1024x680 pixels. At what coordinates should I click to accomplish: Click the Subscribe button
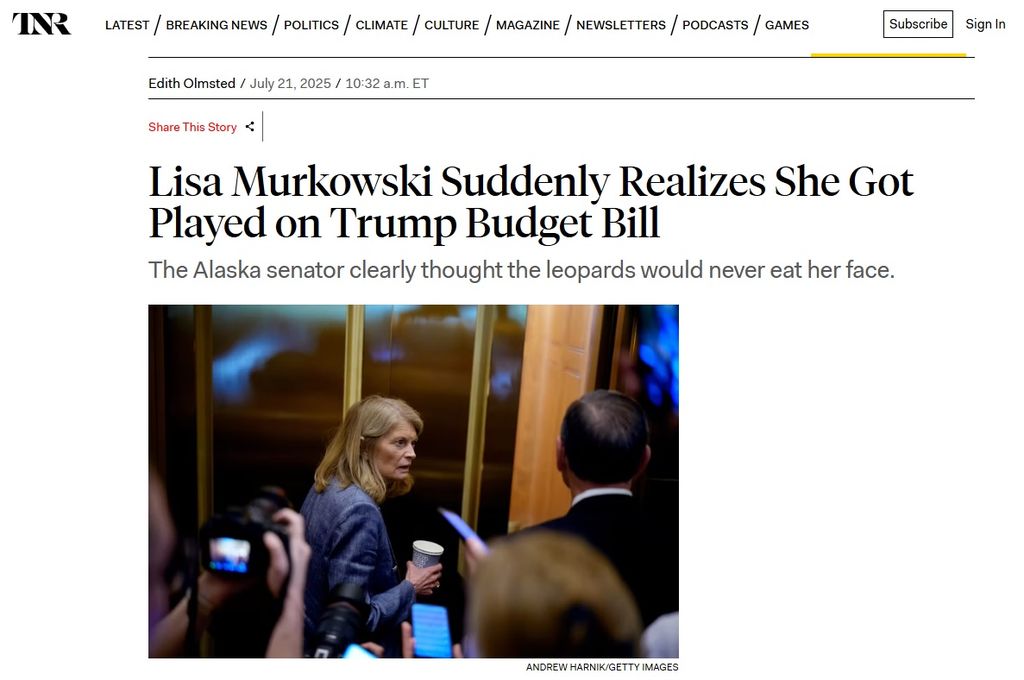tap(918, 24)
